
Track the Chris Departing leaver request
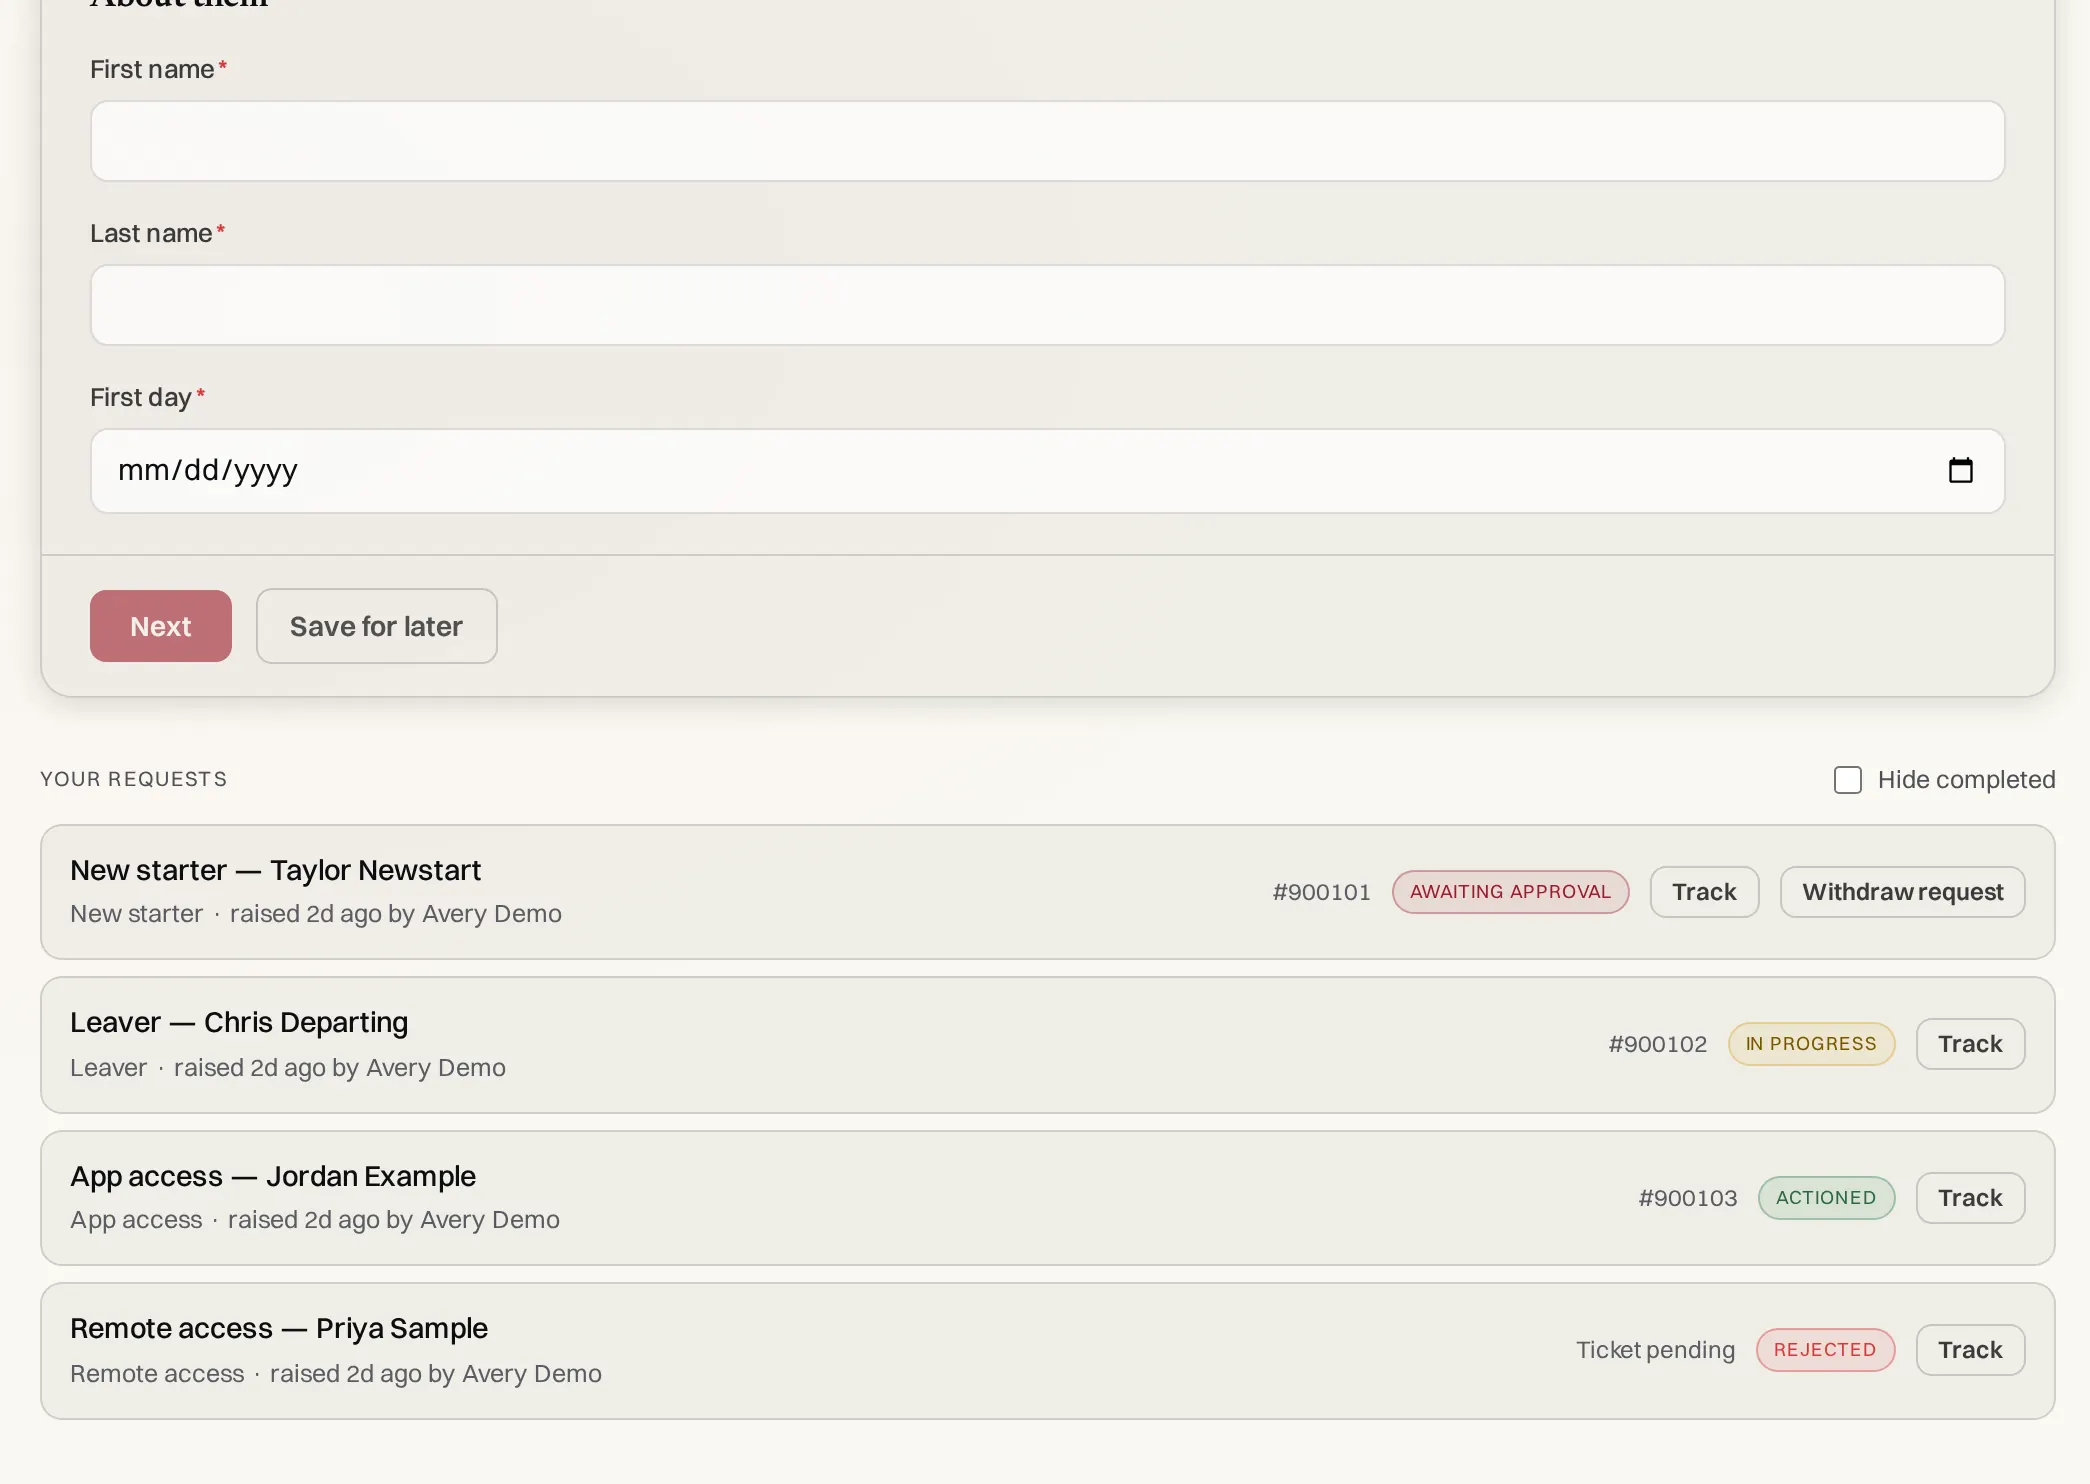(1970, 1044)
